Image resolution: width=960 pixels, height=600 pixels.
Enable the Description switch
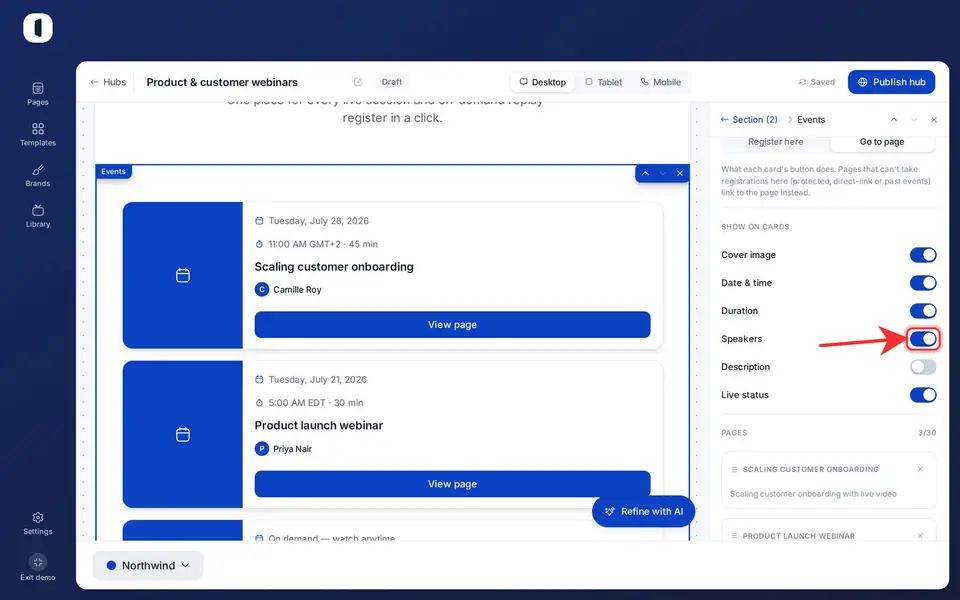click(x=923, y=367)
